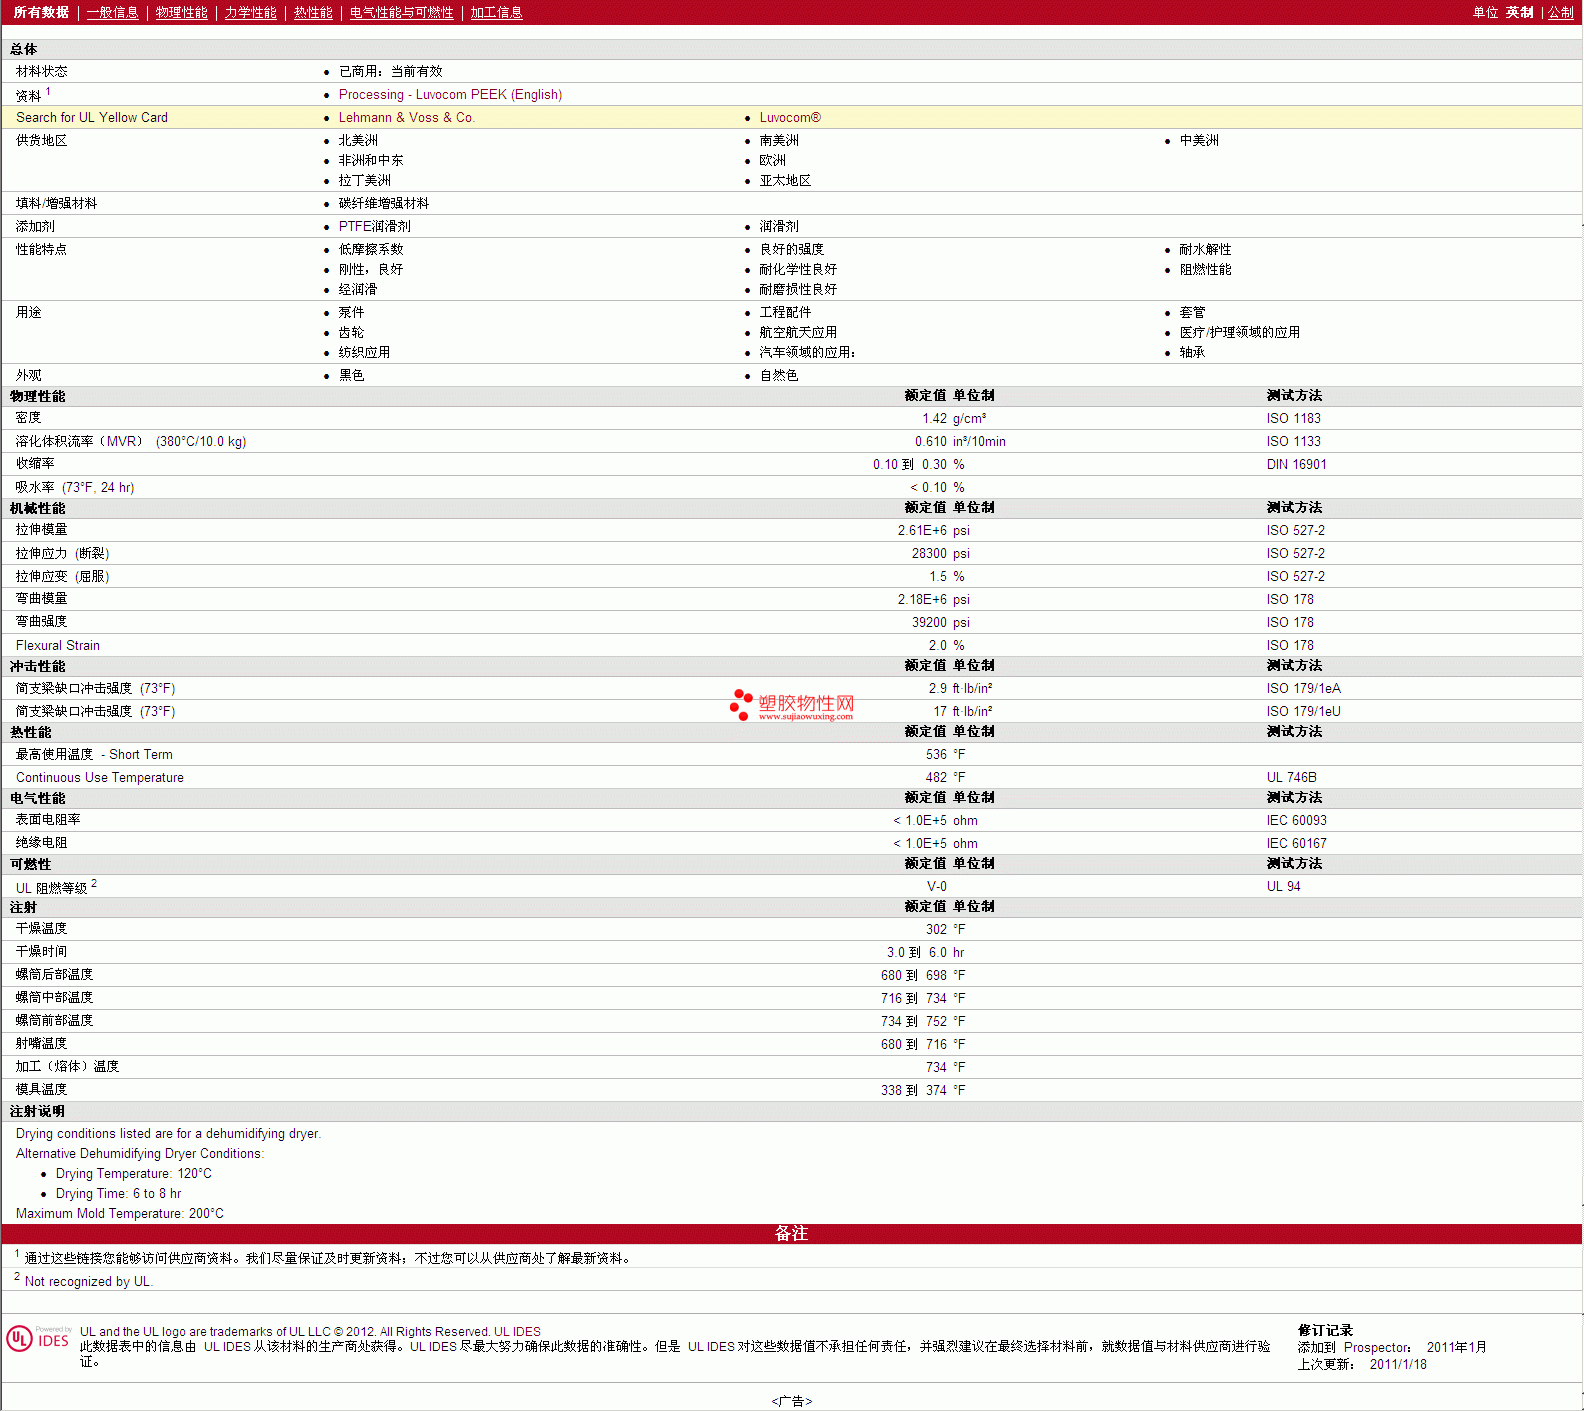
Task: Switch units to 公制
Action: click(1560, 12)
